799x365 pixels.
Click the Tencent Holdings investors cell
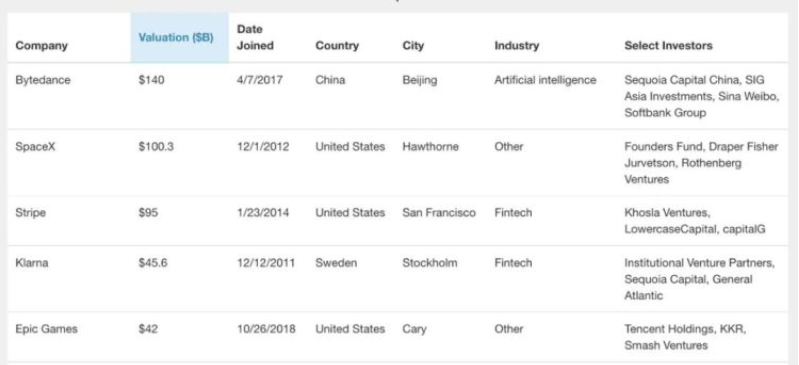(x=685, y=337)
